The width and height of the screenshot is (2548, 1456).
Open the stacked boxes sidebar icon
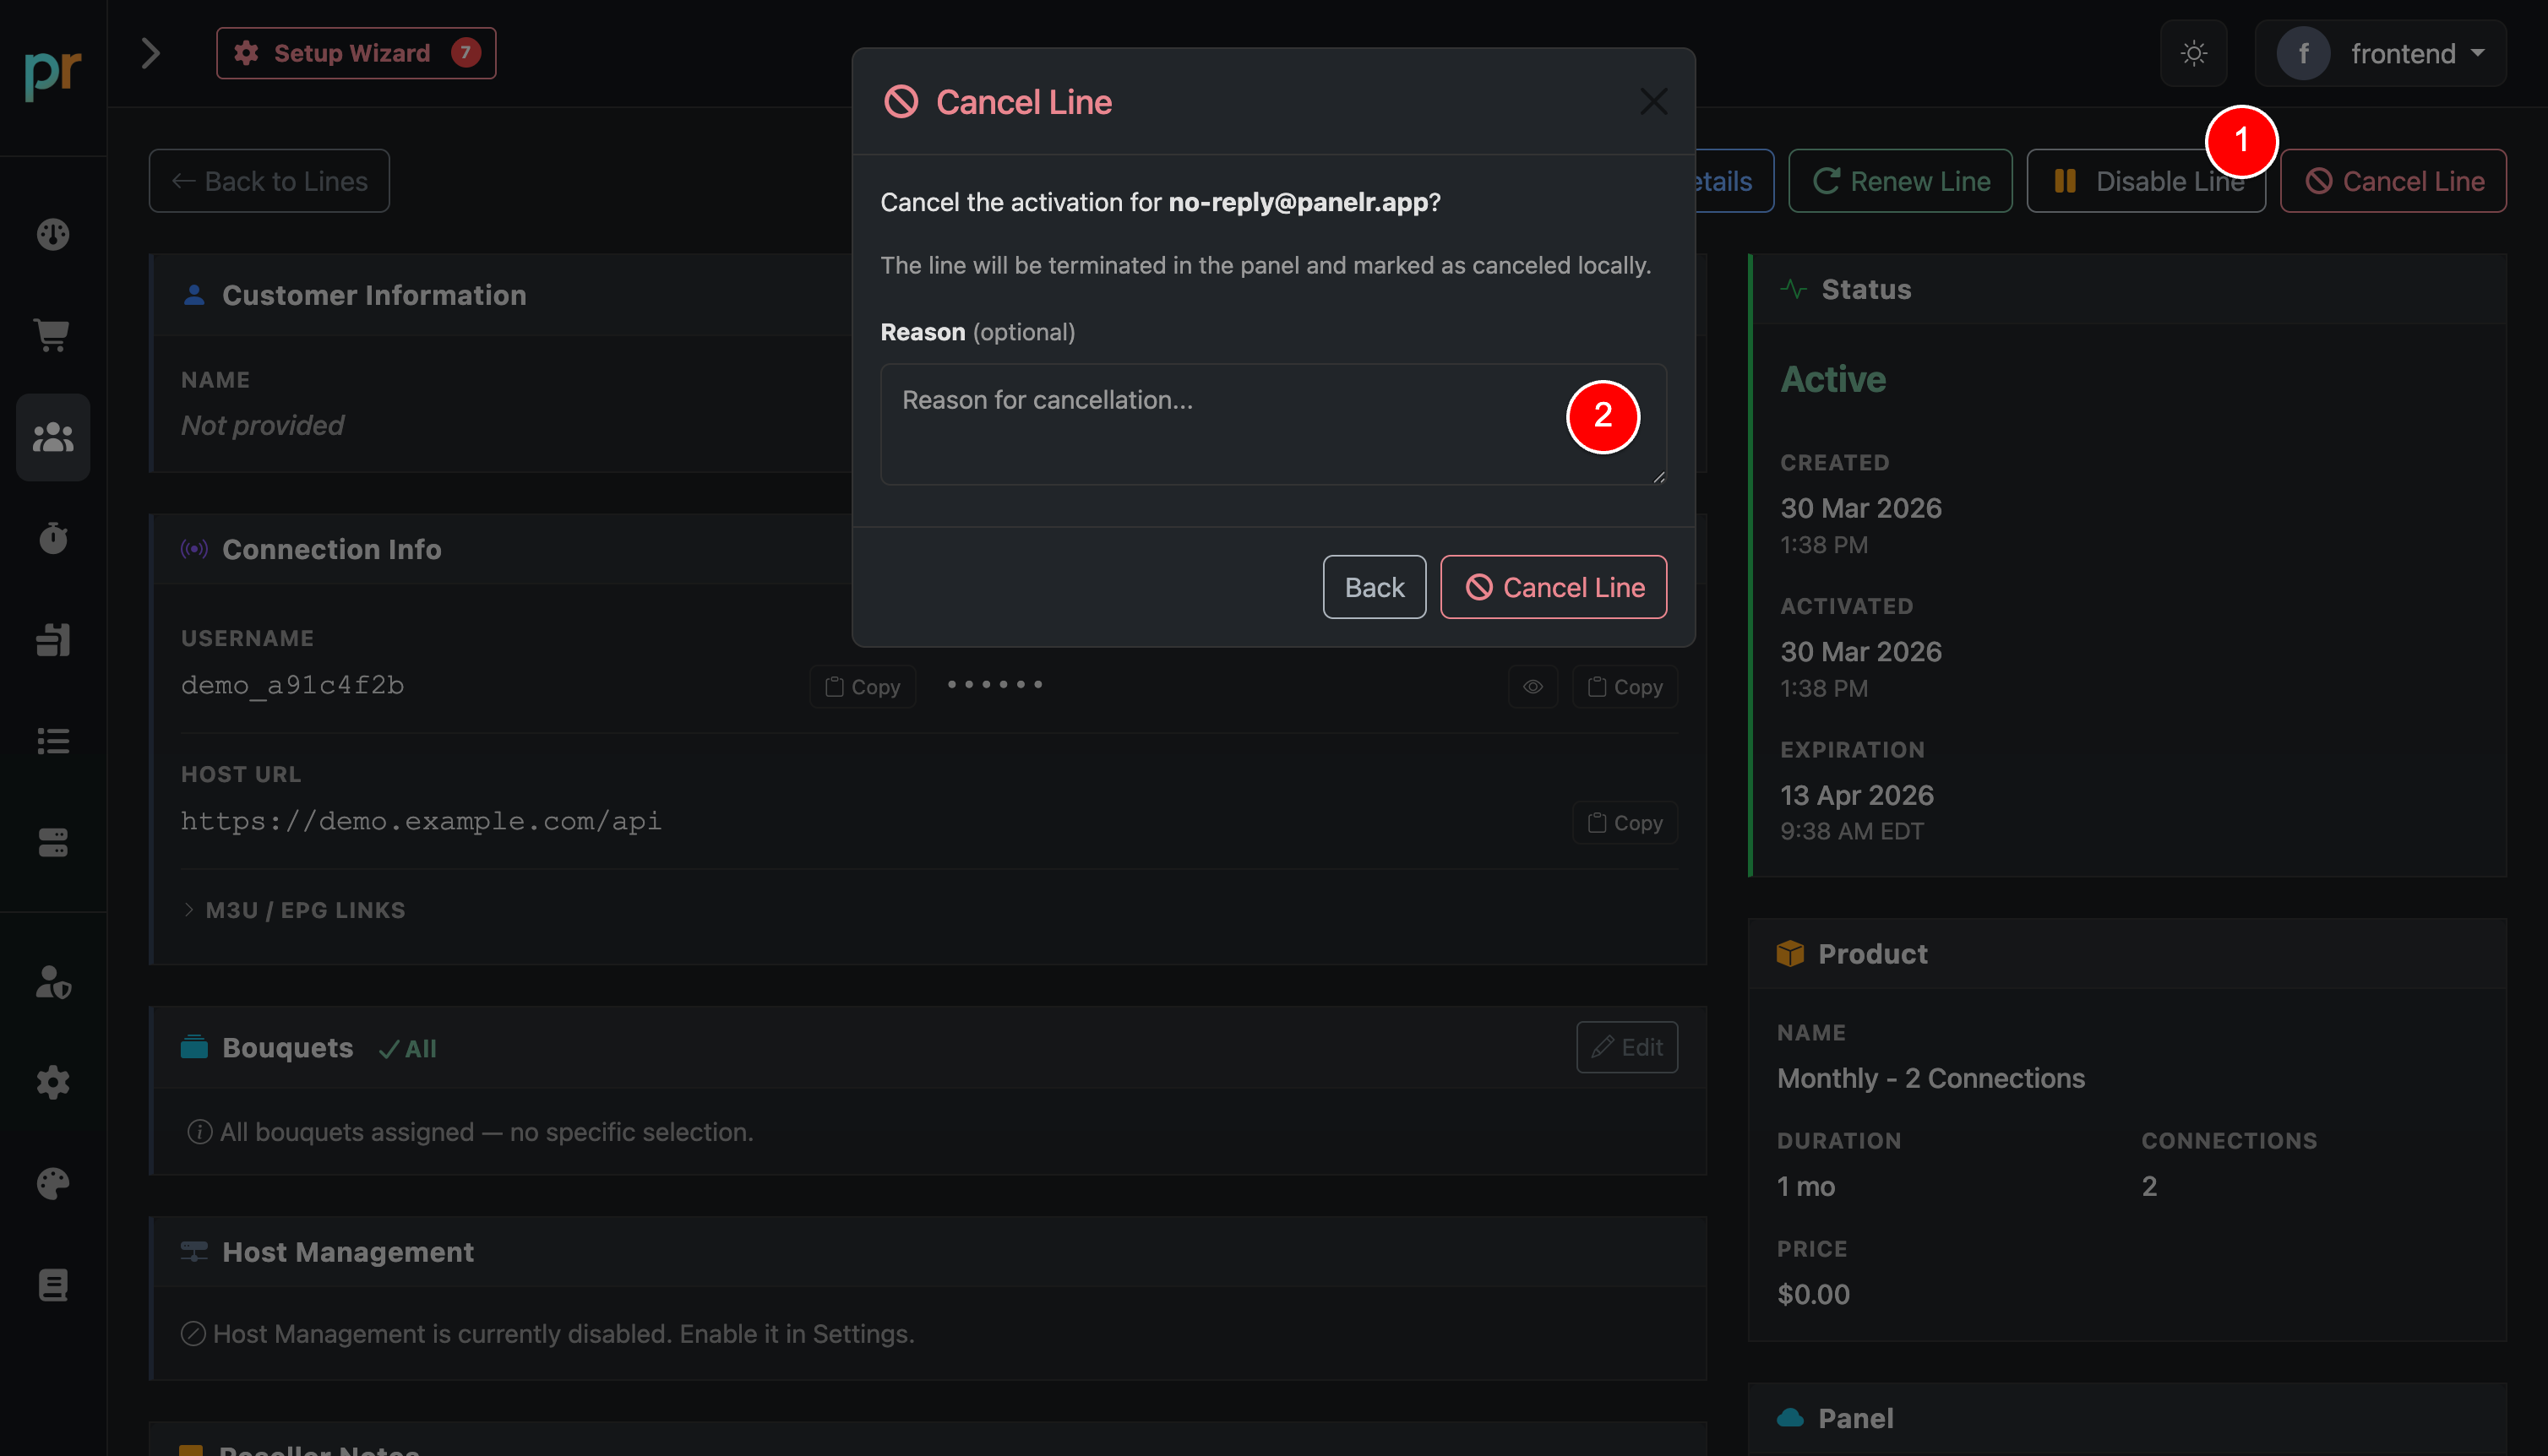[x=53, y=640]
